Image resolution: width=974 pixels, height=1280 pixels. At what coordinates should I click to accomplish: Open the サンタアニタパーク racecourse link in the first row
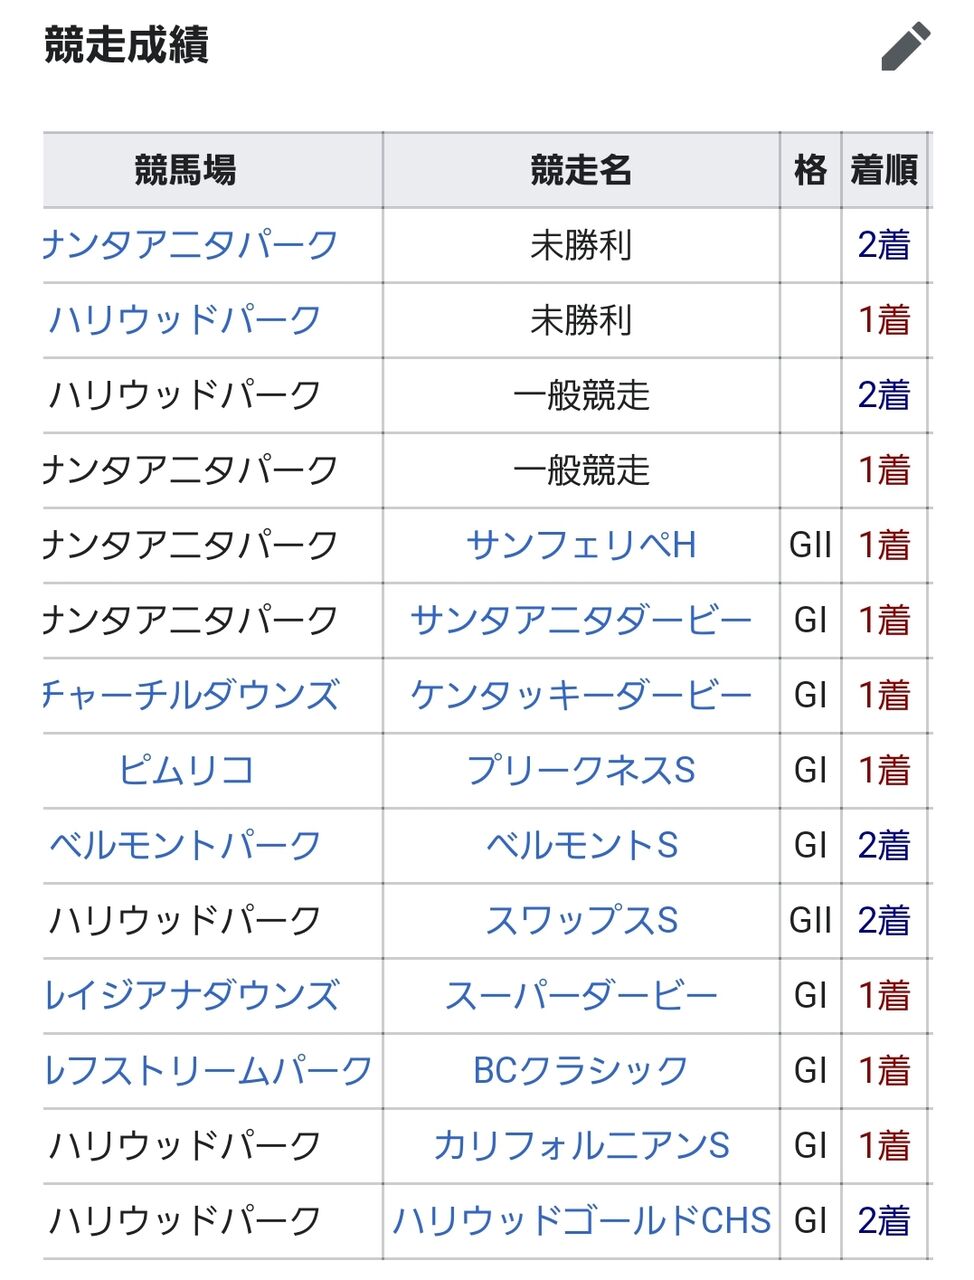(191, 245)
